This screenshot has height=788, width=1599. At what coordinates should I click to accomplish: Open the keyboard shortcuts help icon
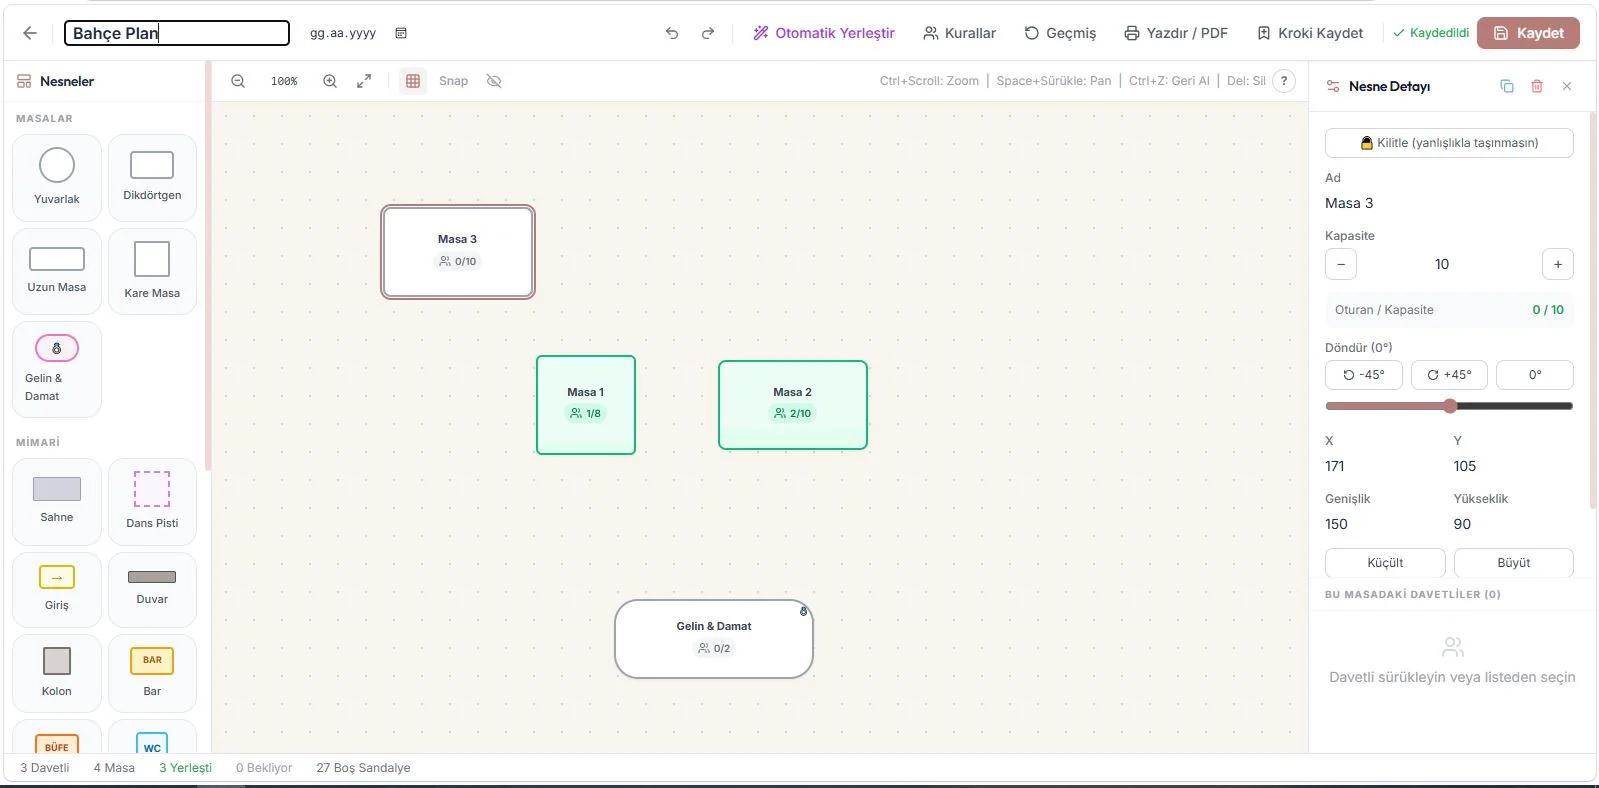(x=1284, y=81)
